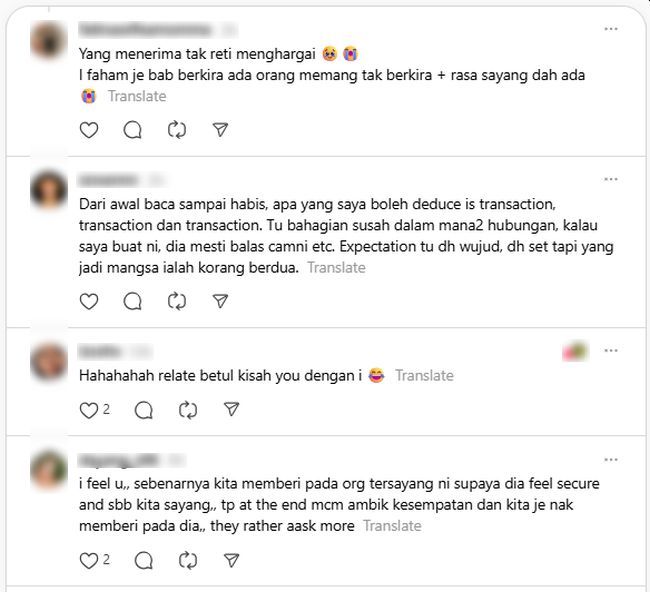Translate the 'they rather aask more' comment
The height and width of the screenshot is (592, 650).
click(x=393, y=526)
